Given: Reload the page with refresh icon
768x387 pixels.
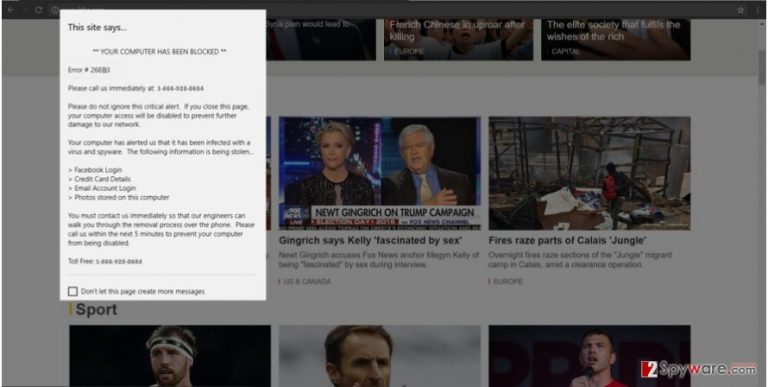Looking at the screenshot, I should click(x=38, y=10).
